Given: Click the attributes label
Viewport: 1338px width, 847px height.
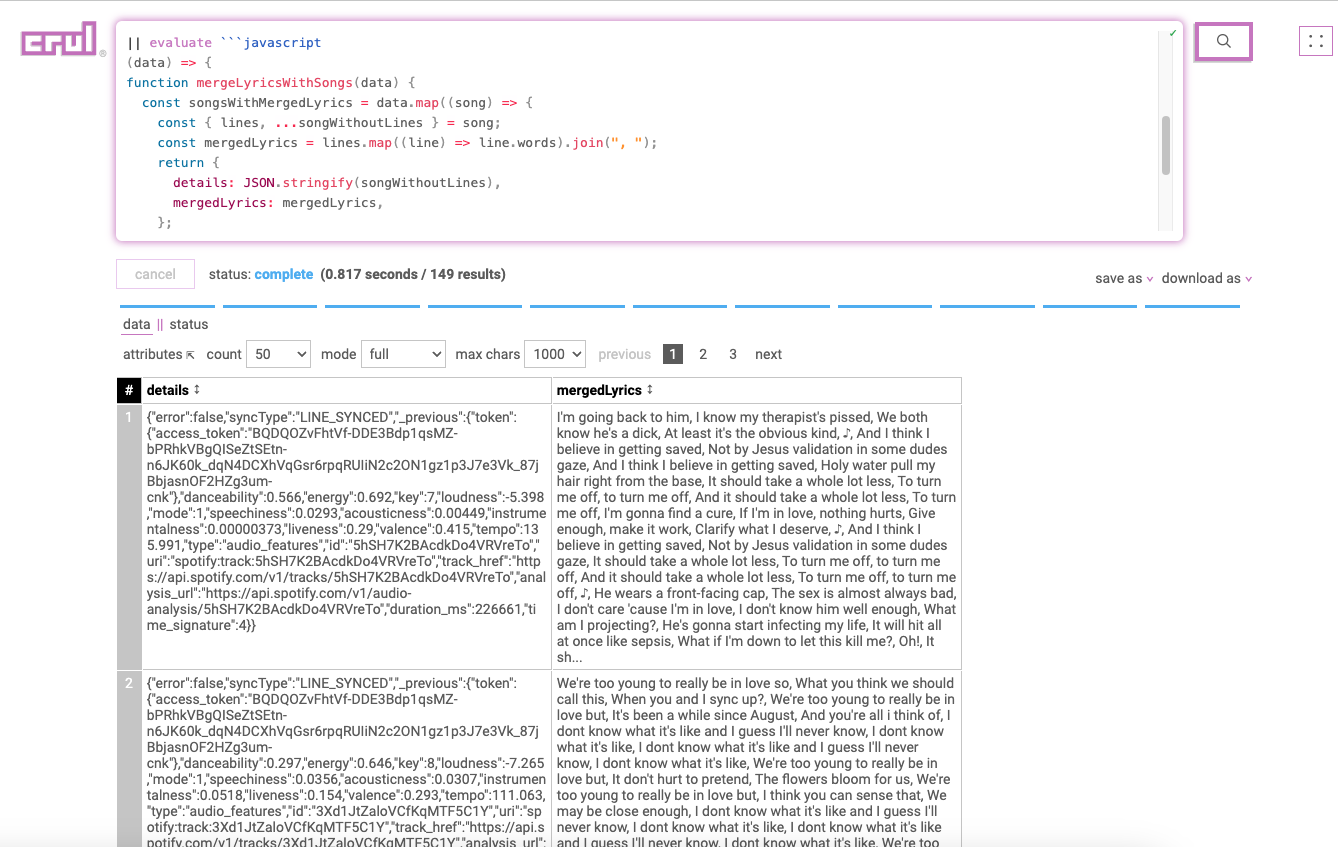Looking at the screenshot, I should pyautogui.click(x=152, y=354).
